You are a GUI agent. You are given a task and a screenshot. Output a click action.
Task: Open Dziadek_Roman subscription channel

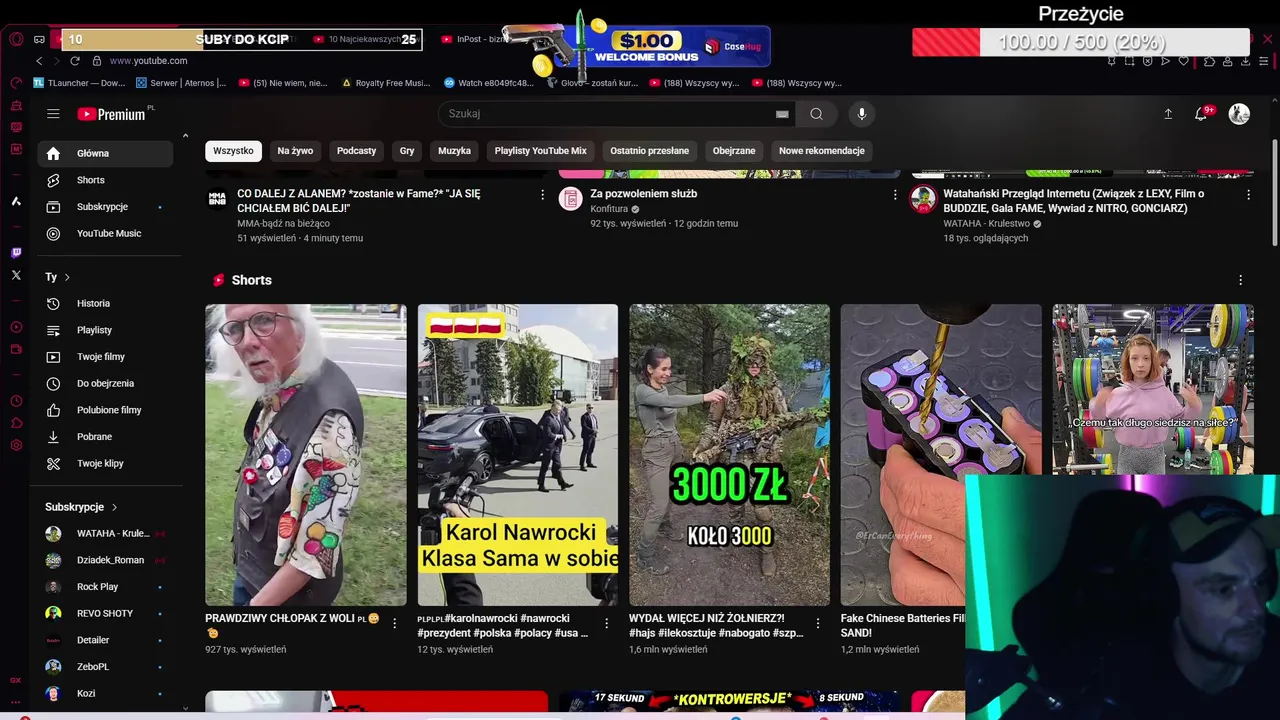(x=105, y=560)
